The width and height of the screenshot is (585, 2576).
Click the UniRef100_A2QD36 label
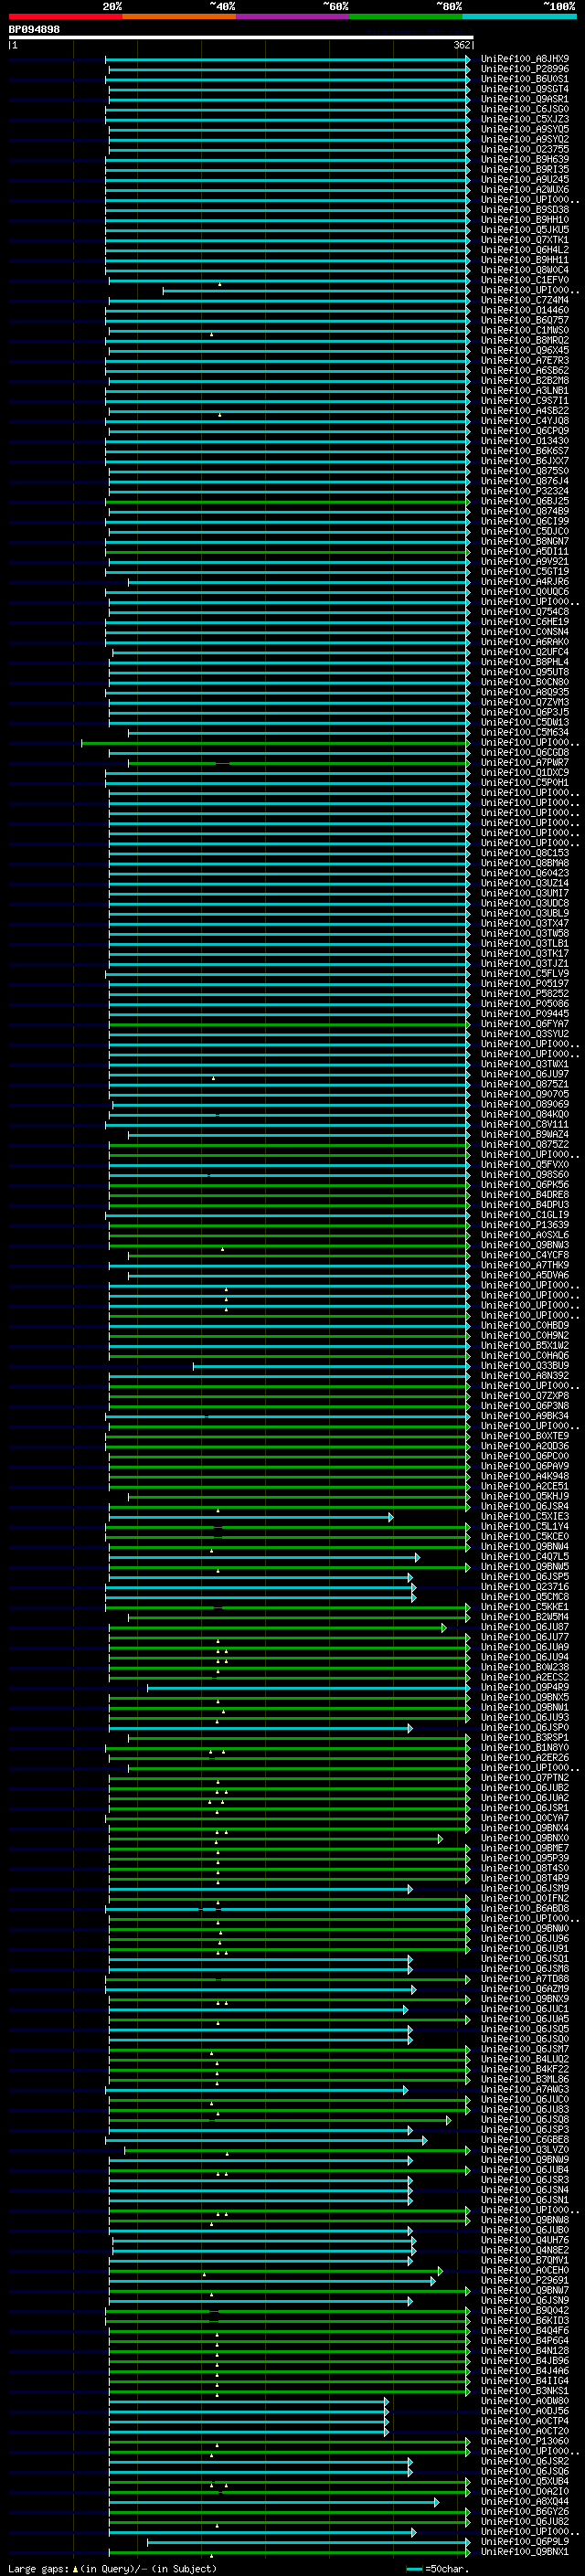pos(525,1446)
